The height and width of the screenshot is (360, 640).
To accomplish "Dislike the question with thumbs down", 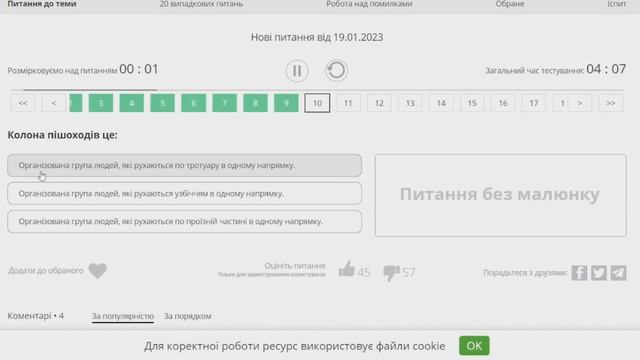I will point(391,273).
